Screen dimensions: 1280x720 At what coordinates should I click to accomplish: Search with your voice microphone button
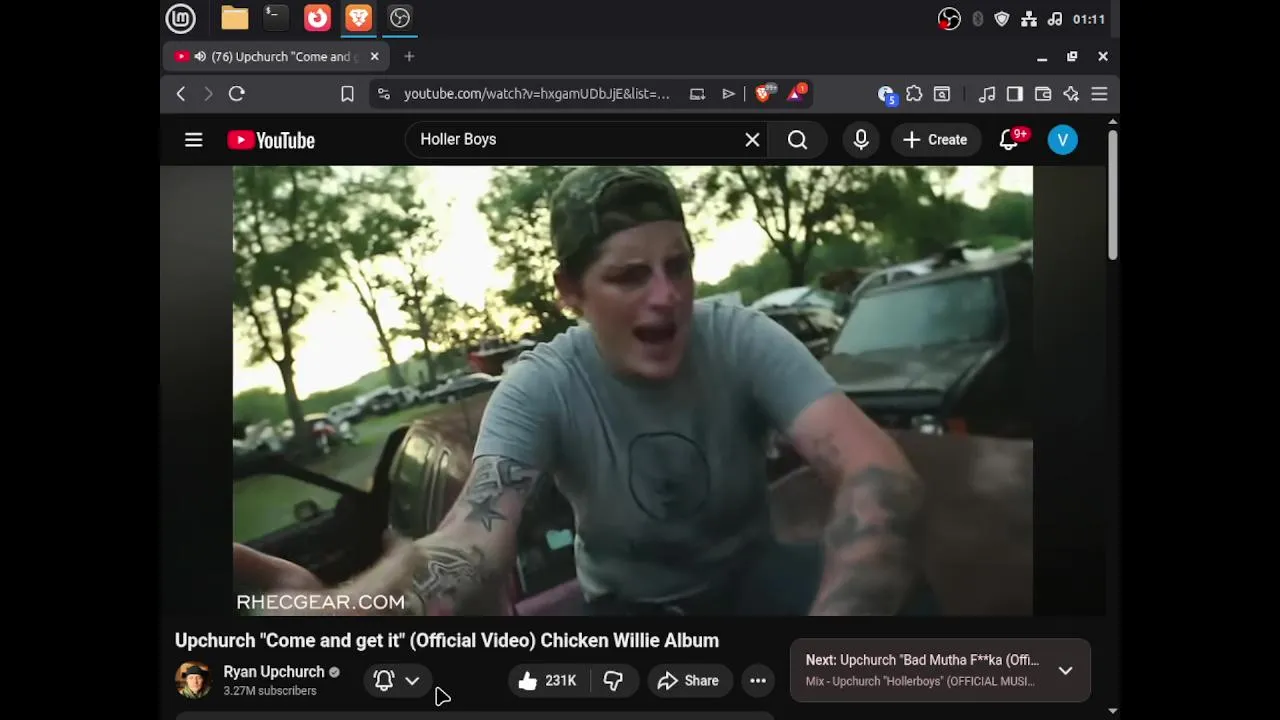[x=861, y=140]
